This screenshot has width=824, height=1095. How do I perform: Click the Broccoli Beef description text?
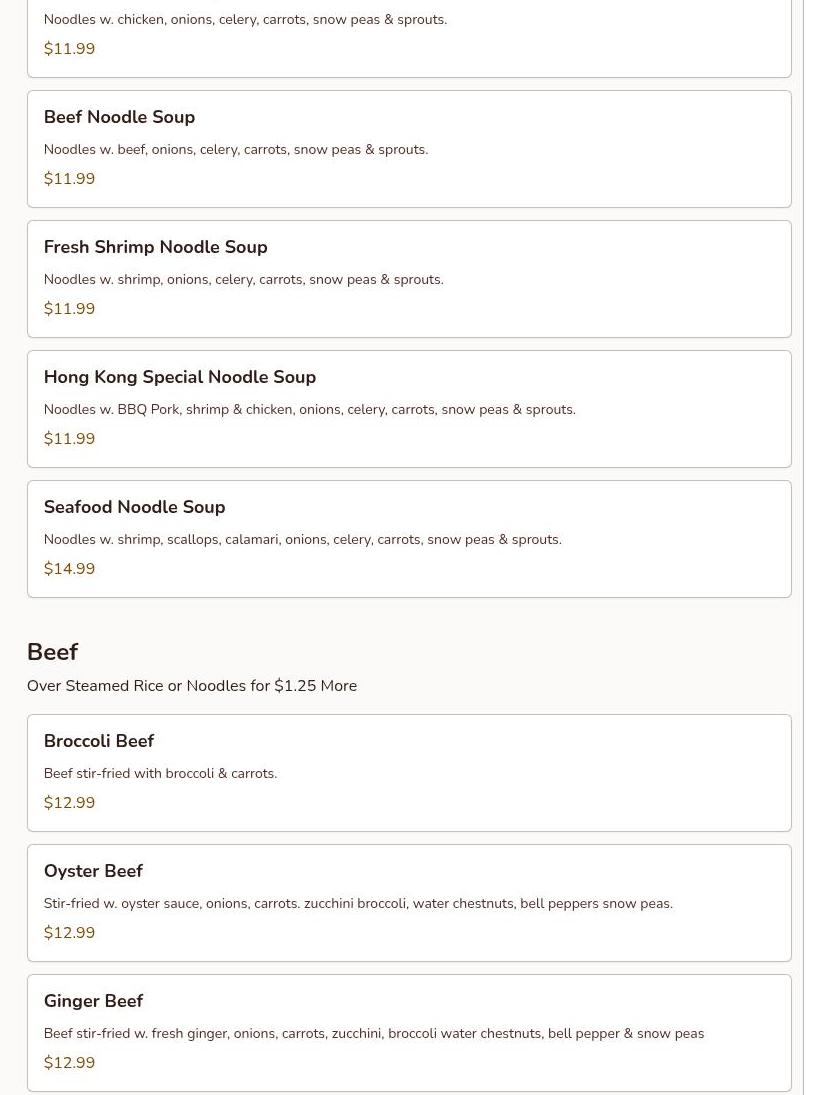(160, 774)
